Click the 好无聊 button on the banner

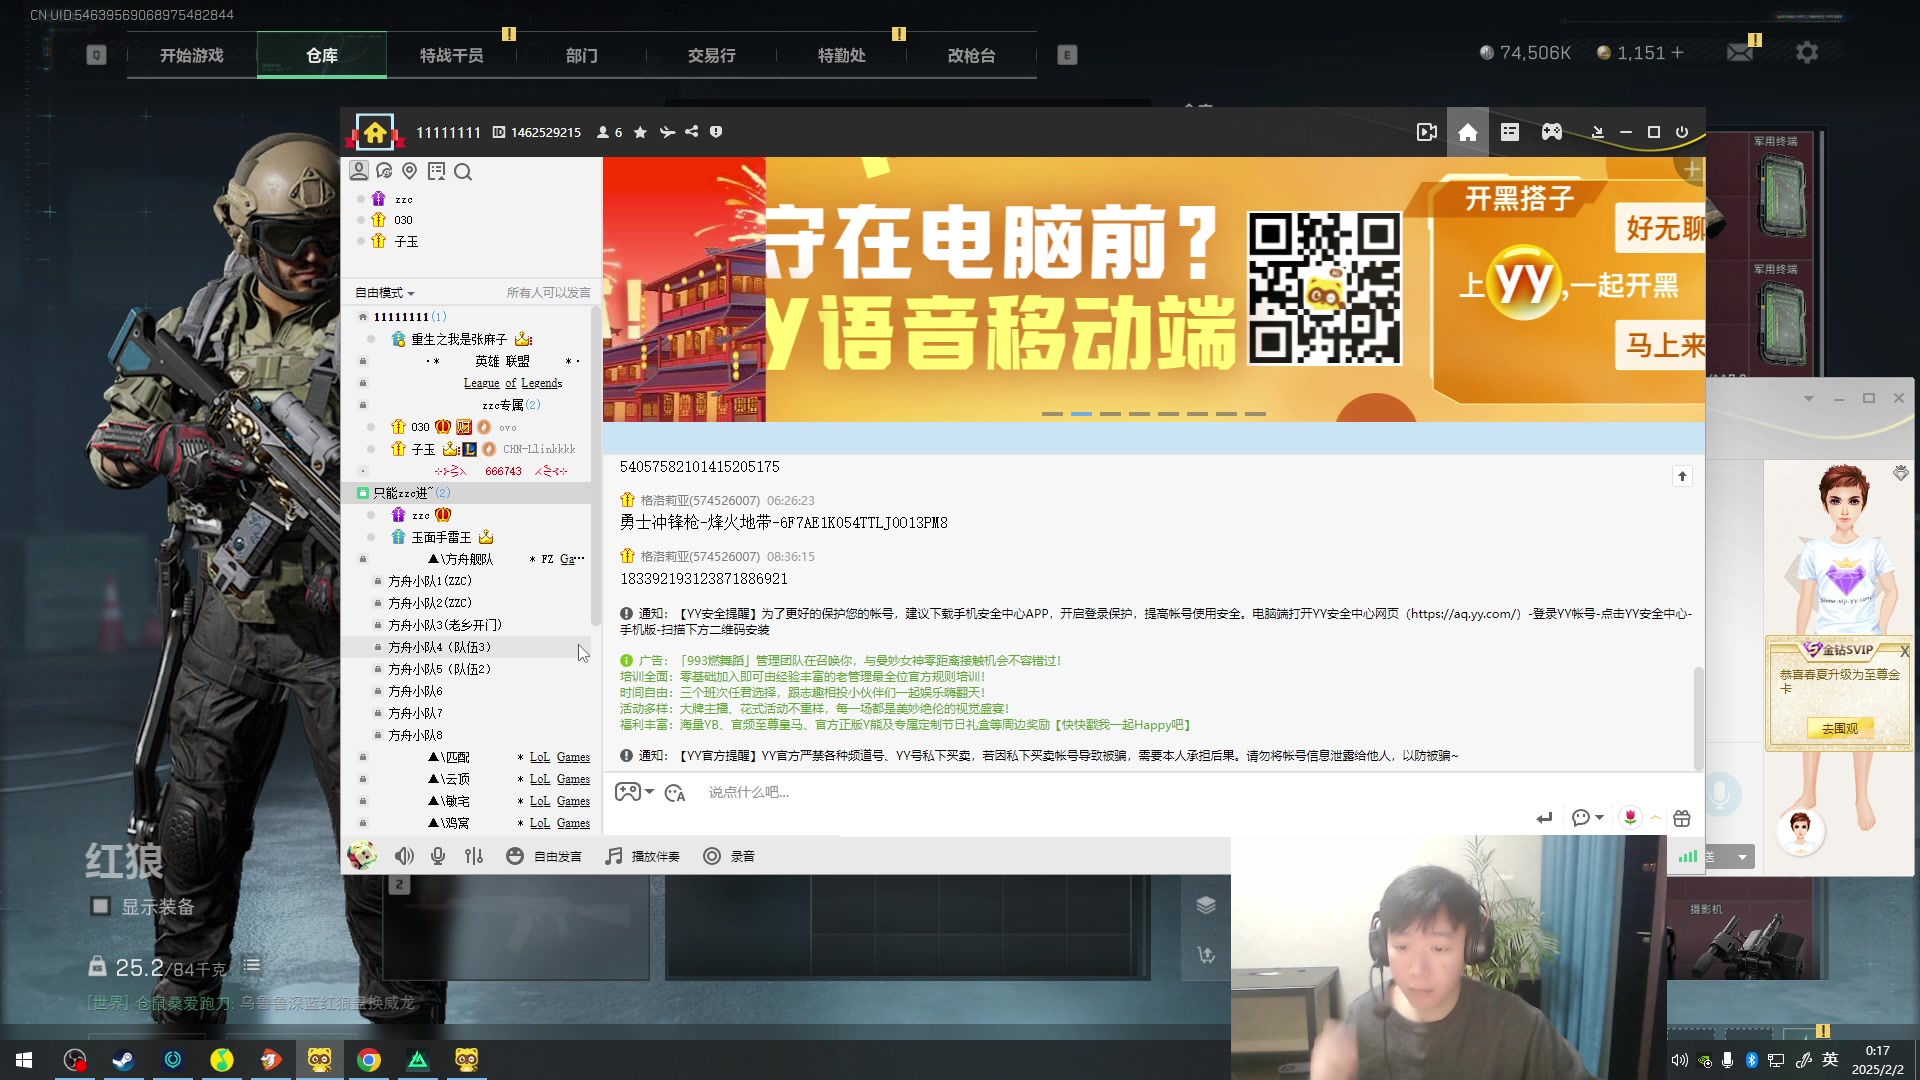point(1660,228)
